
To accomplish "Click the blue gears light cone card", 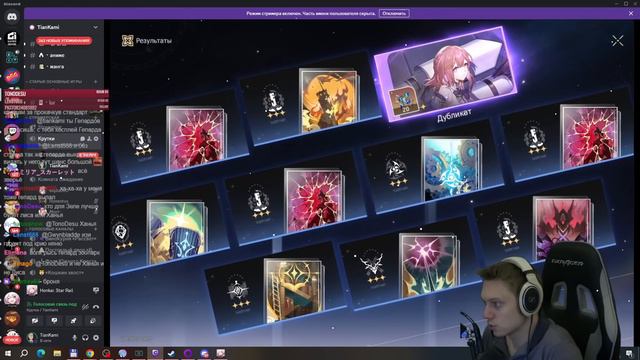I will click(451, 169).
